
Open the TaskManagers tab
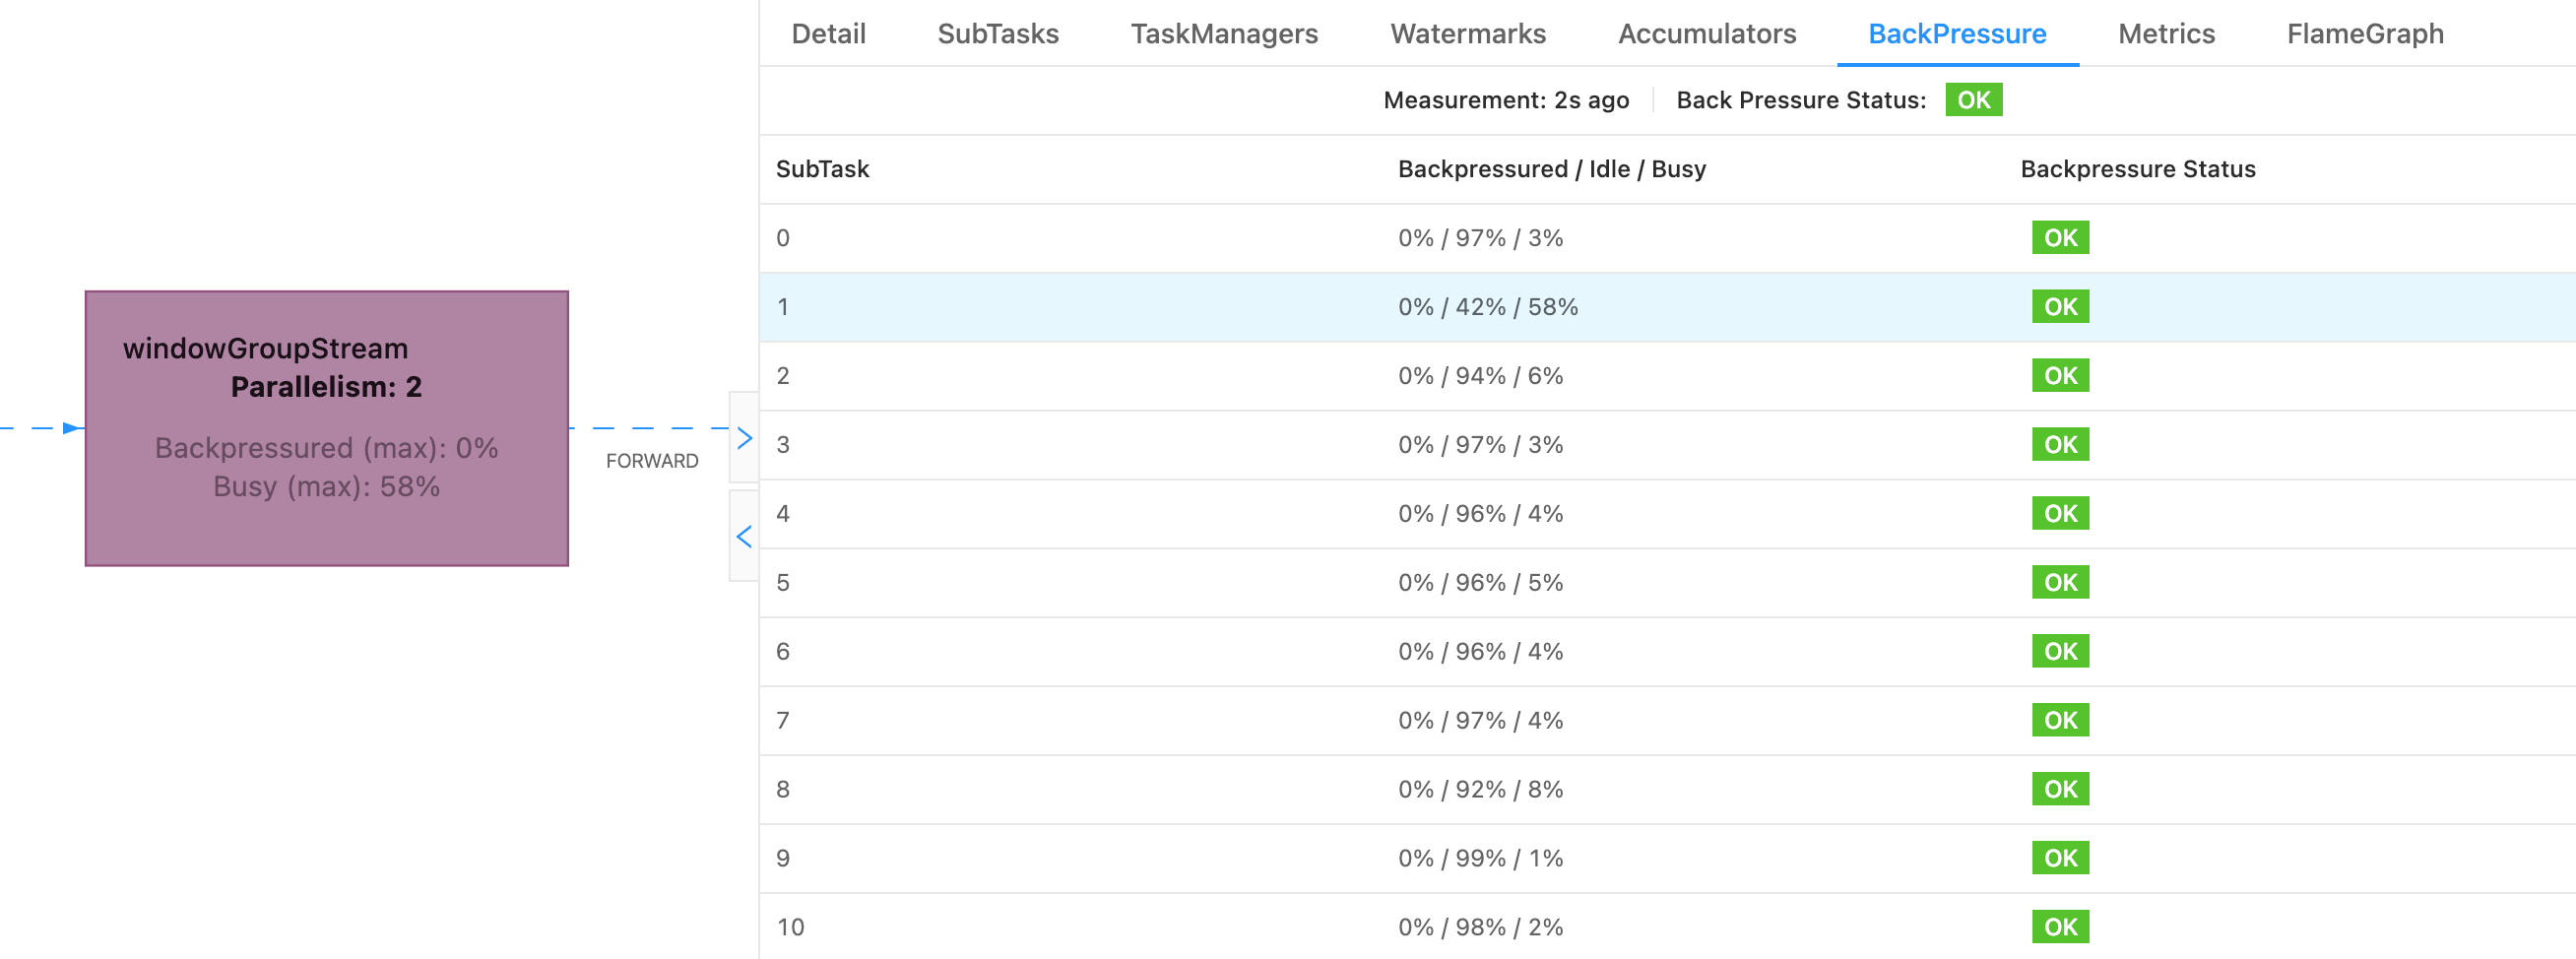point(1223,34)
